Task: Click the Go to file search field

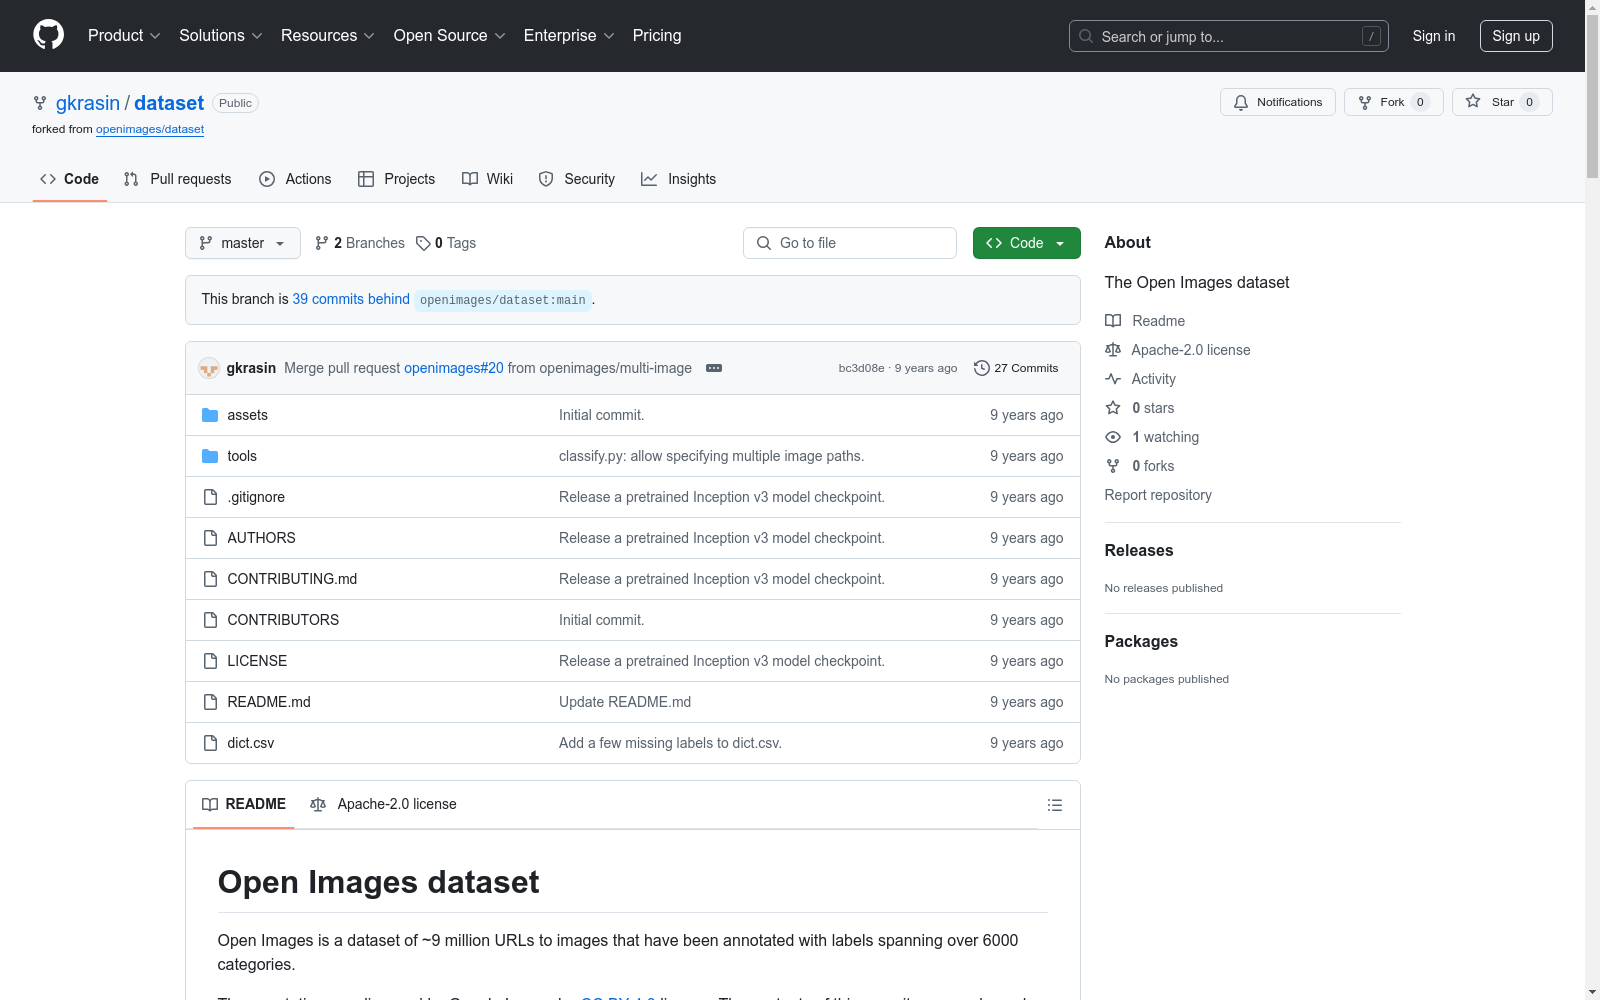Action: (x=850, y=243)
